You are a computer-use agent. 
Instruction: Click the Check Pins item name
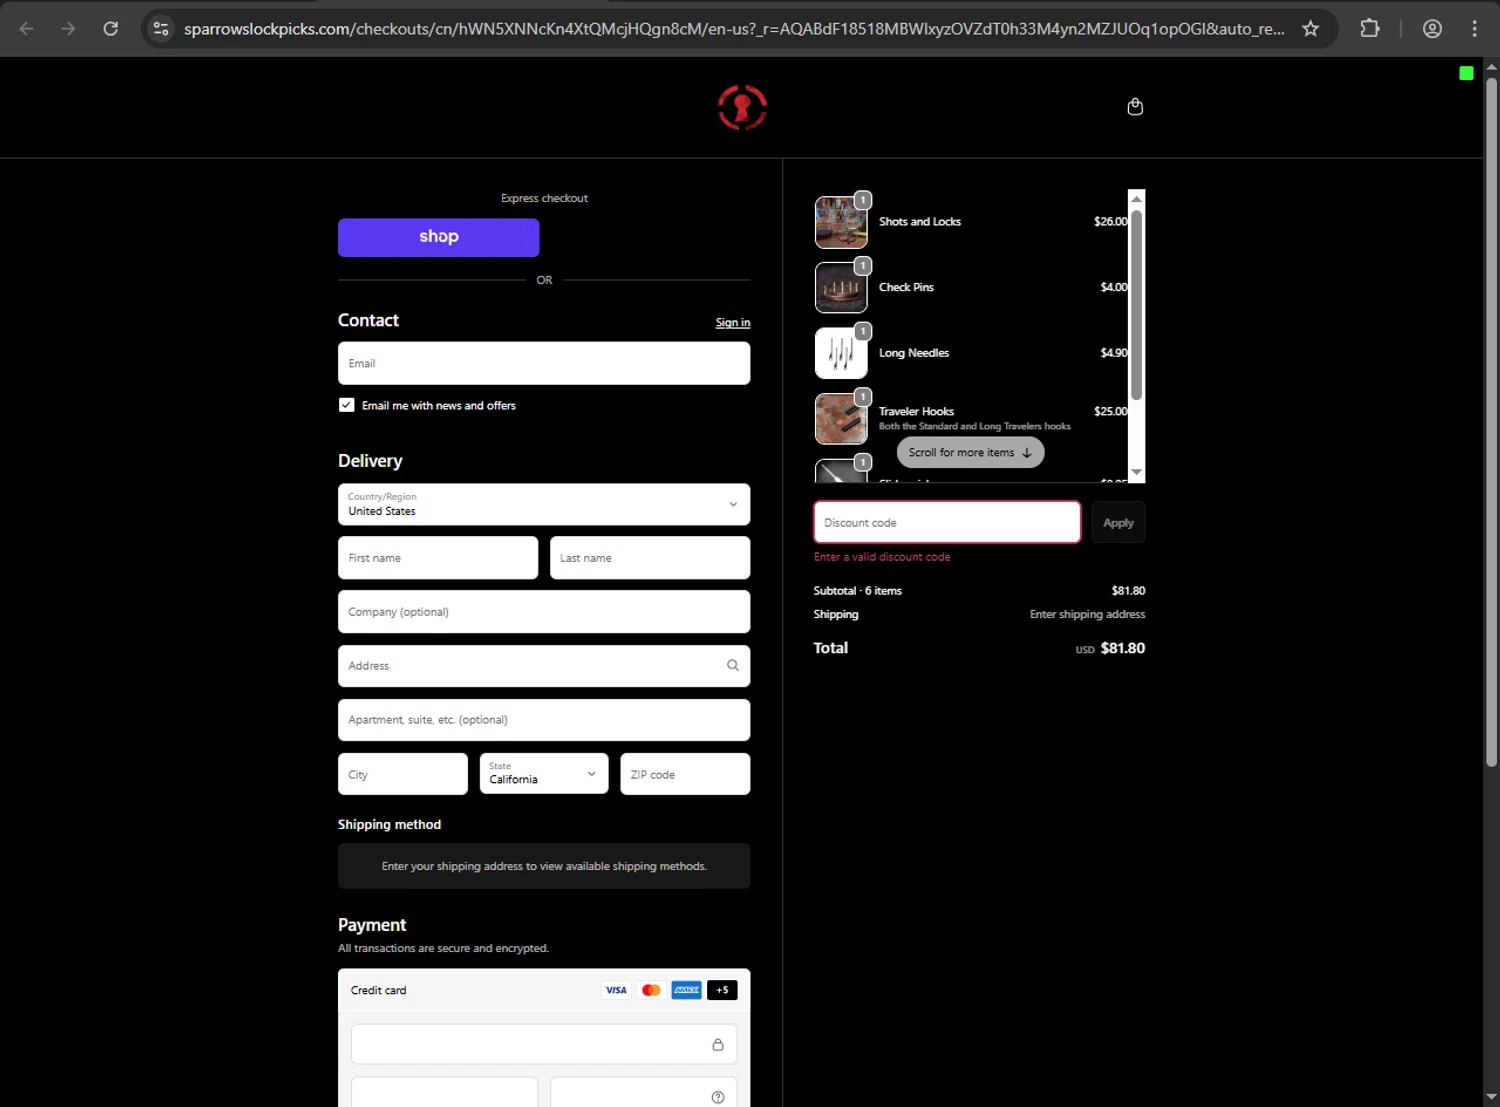906,287
